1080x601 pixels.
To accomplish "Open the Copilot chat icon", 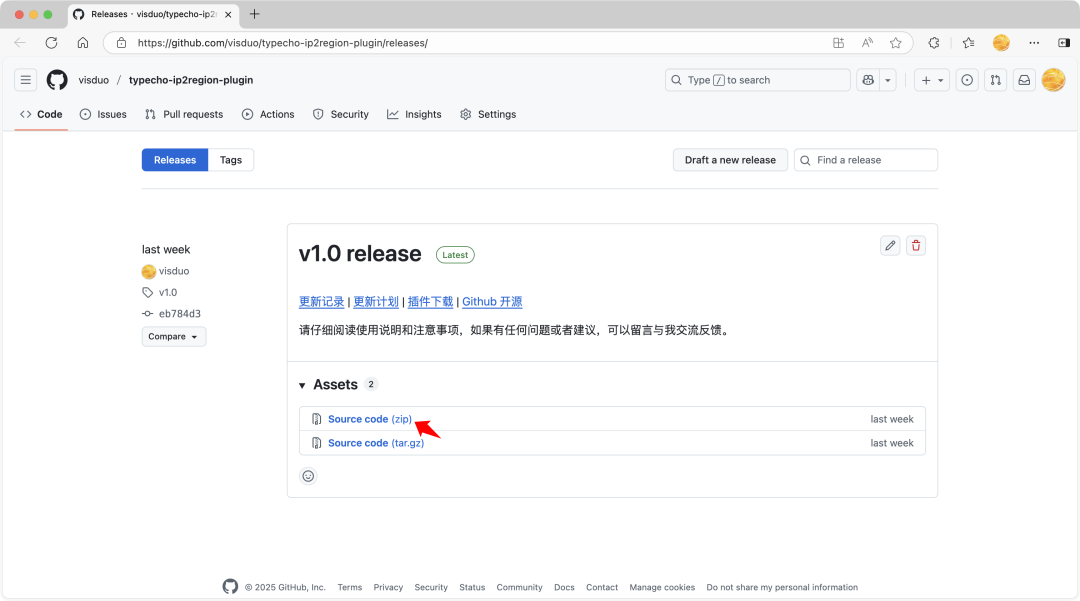I will tap(868, 80).
